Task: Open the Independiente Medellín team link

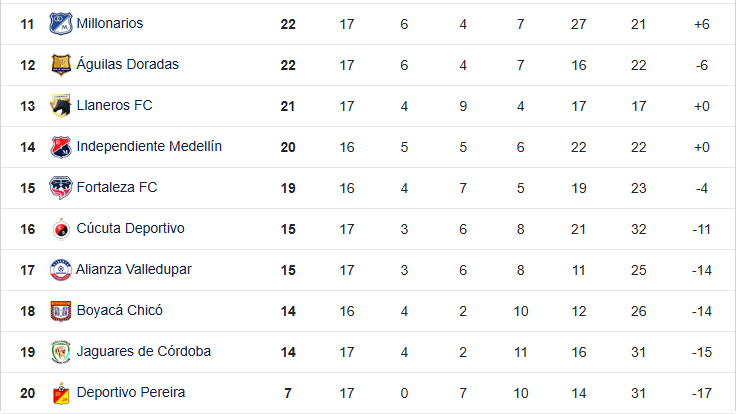Action: [149, 147]
